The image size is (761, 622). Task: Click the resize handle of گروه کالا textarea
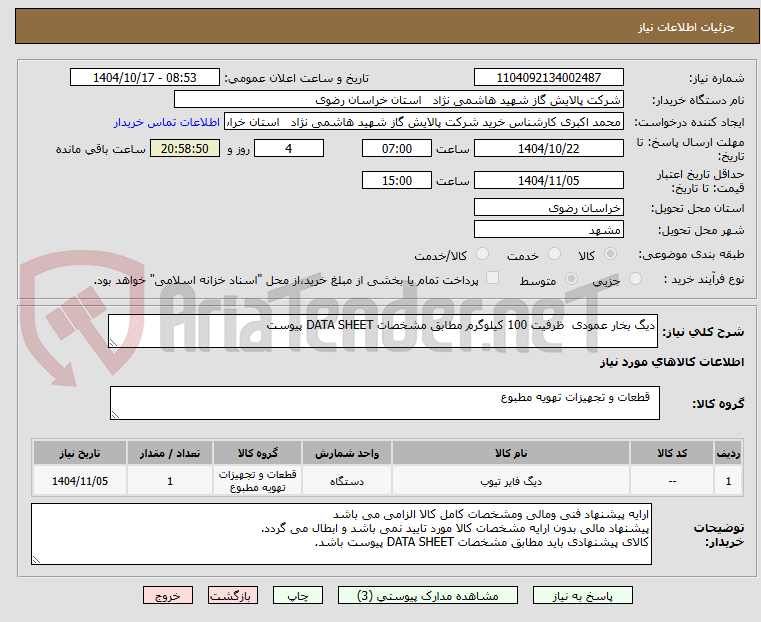coord(116,414)
